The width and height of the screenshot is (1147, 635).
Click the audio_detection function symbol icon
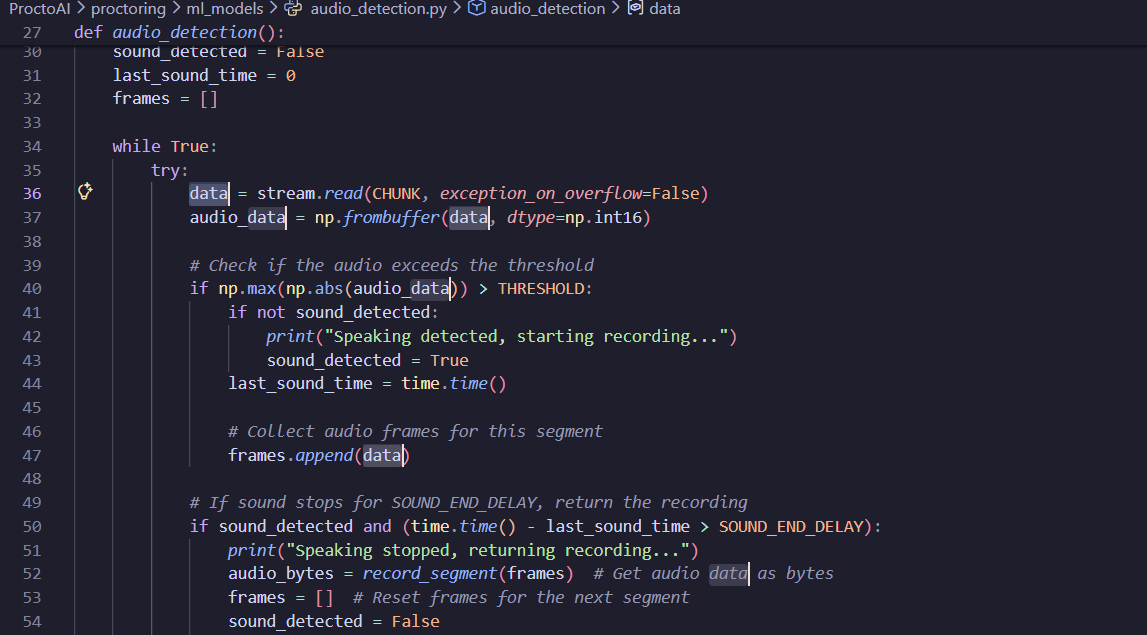[x=476, y=9]
